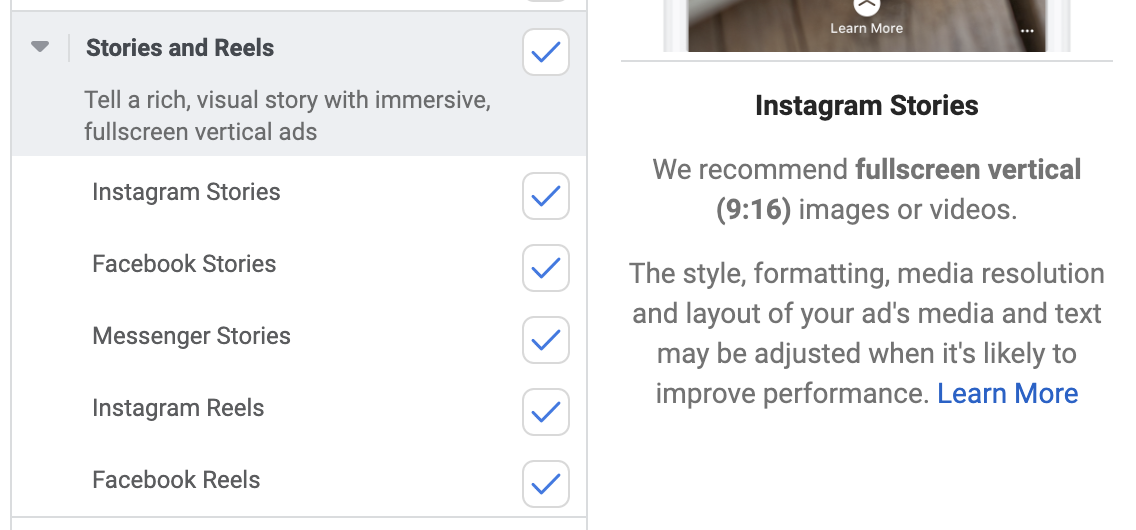Screen dimensions: 1136x530
Task: Open the three-dot menu in ad preview
Action: click(1027, 31)
